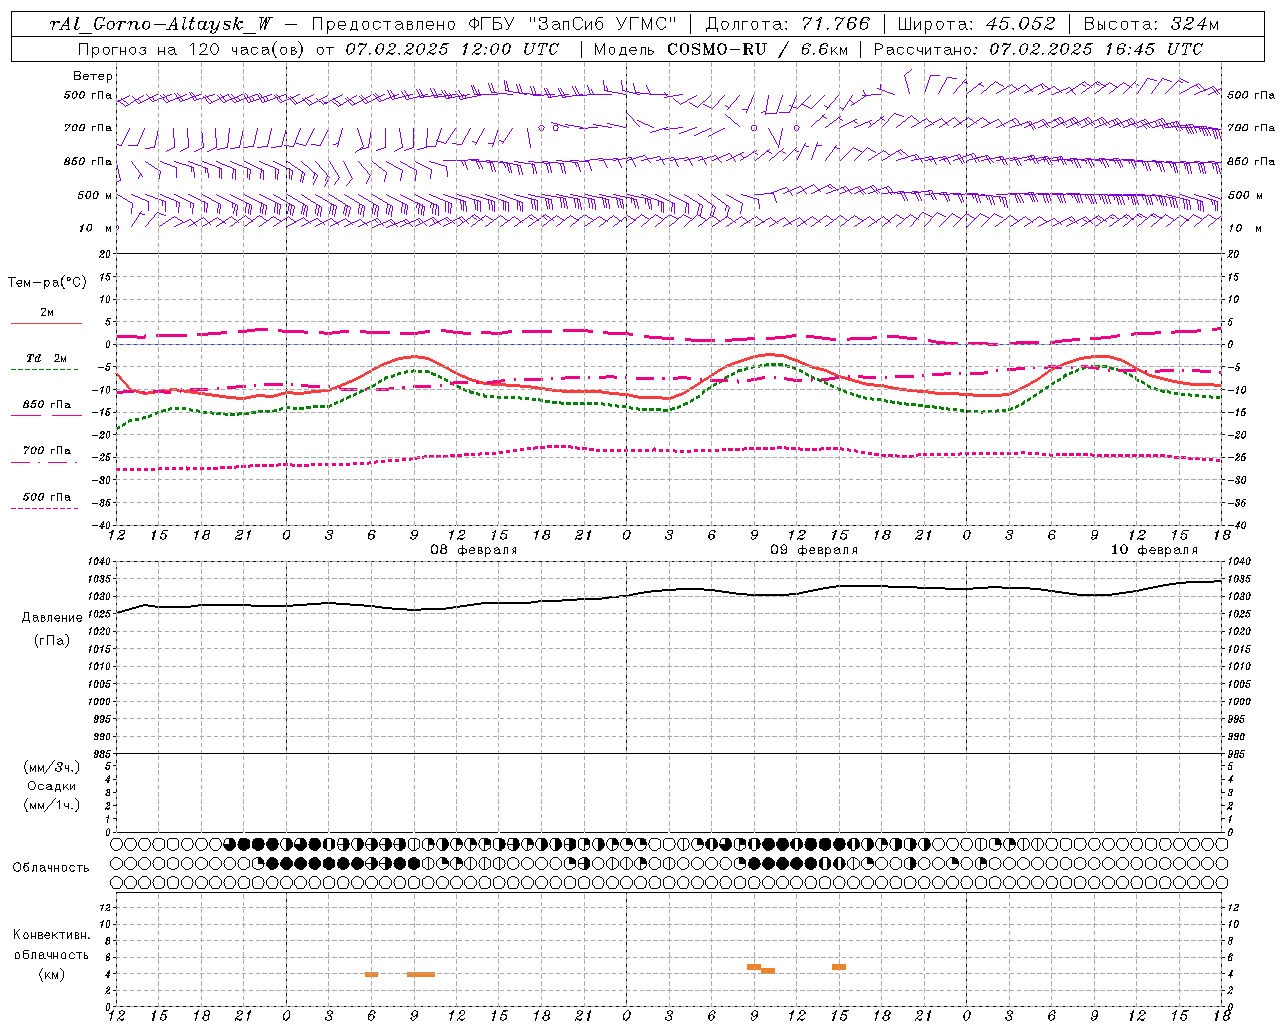The width and height of the screenshot is (1280, 1024).
Task: Click the 10 февраля date label
Action: coord(1154,550)
